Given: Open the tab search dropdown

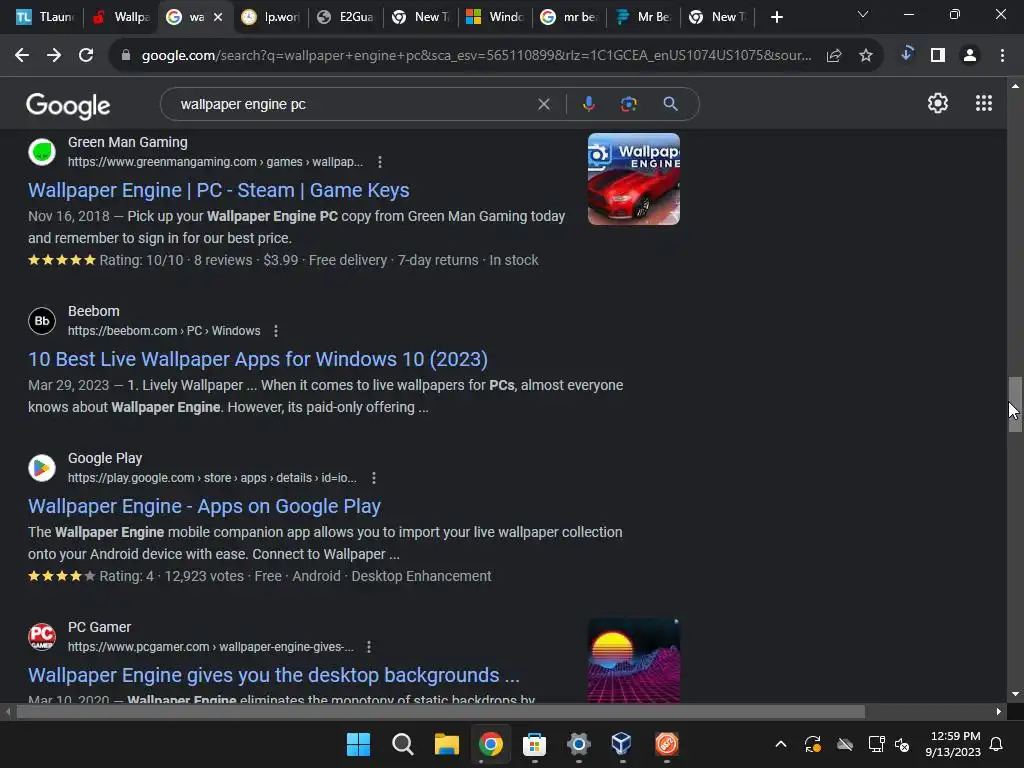Looking at the screenshot, I should (x=863, y=14).
